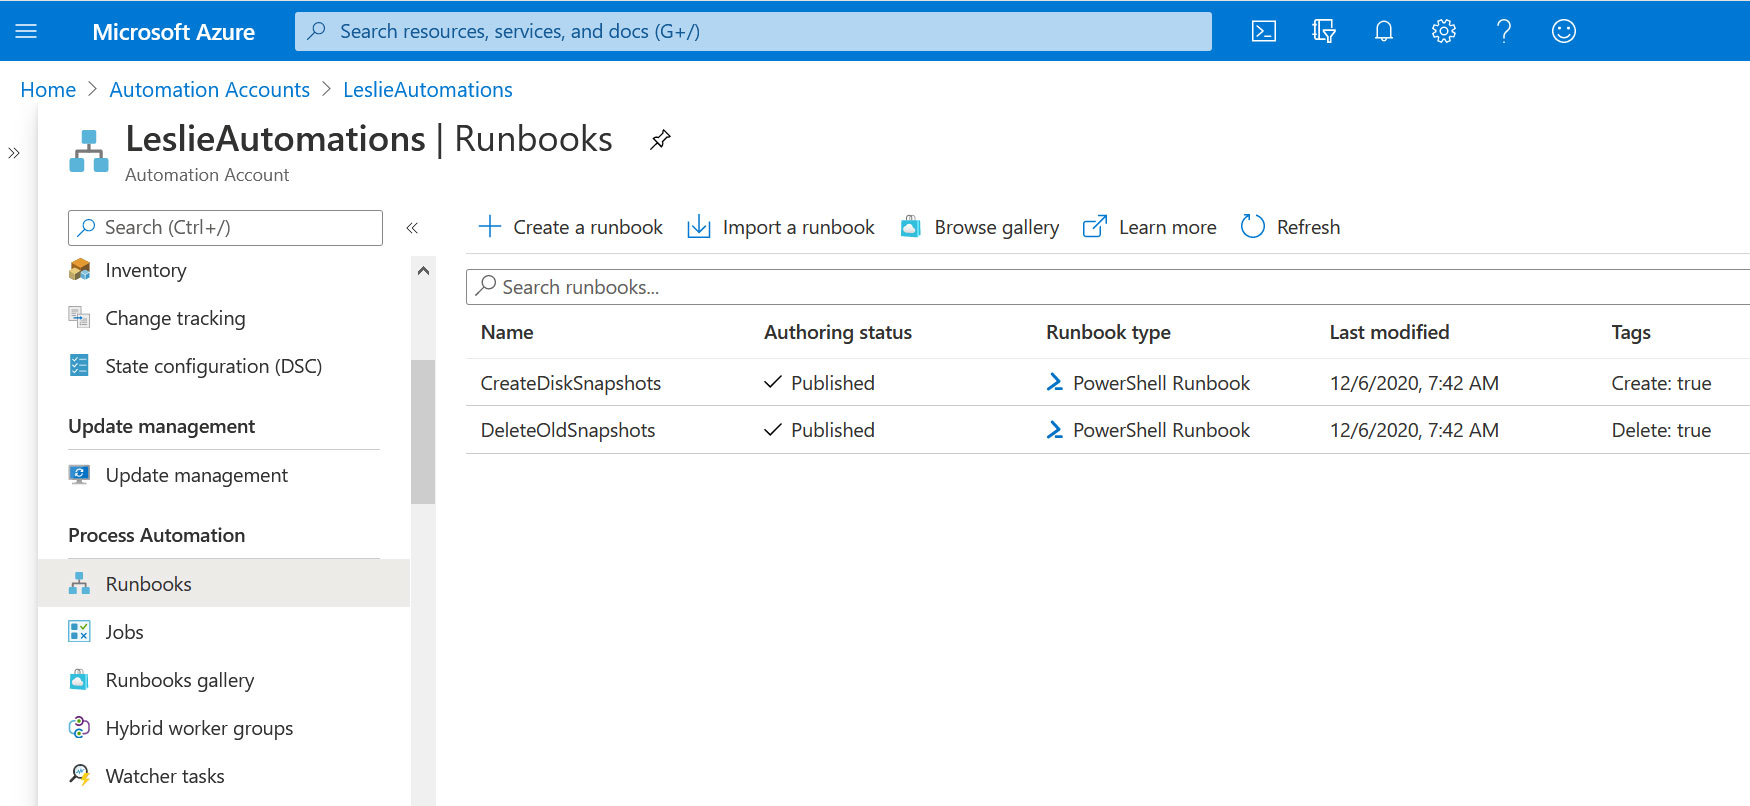Click Create a runbook
This screenshot has width=1750, height=806.
(570, 227)
